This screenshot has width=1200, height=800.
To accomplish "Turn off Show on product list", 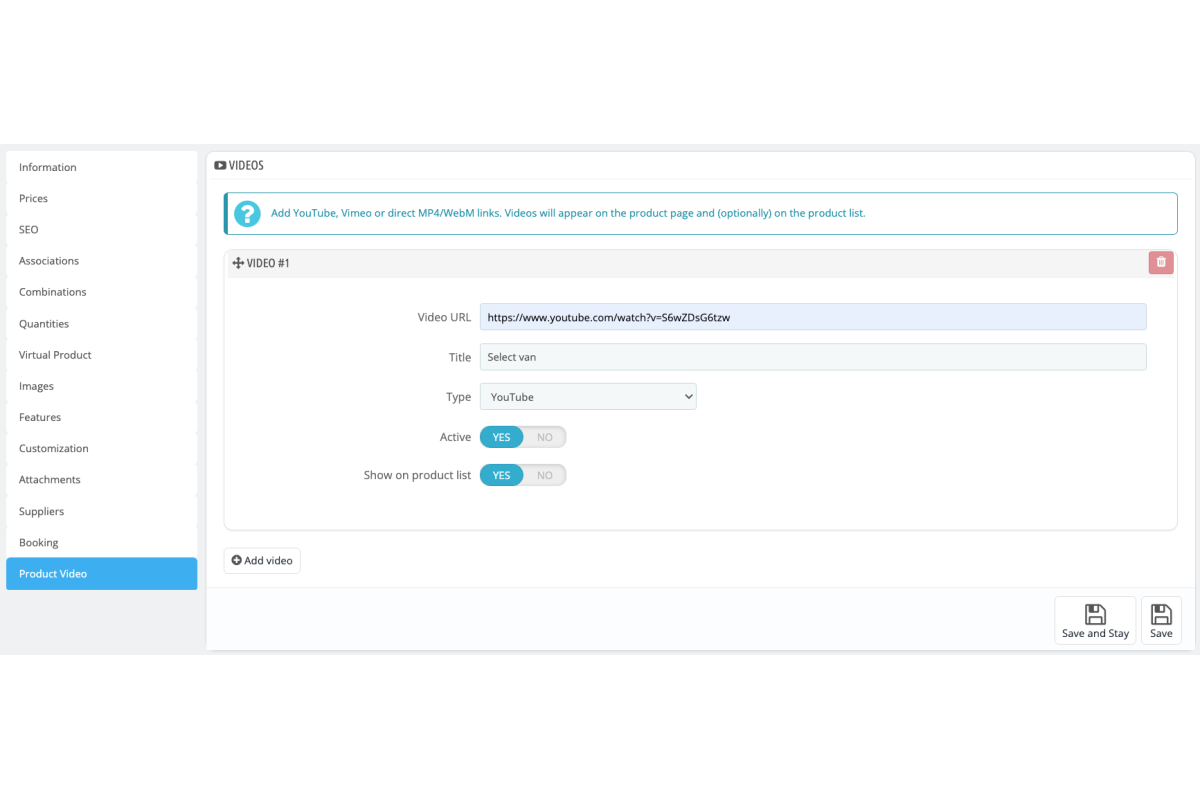I will click(x=545, y=475).
